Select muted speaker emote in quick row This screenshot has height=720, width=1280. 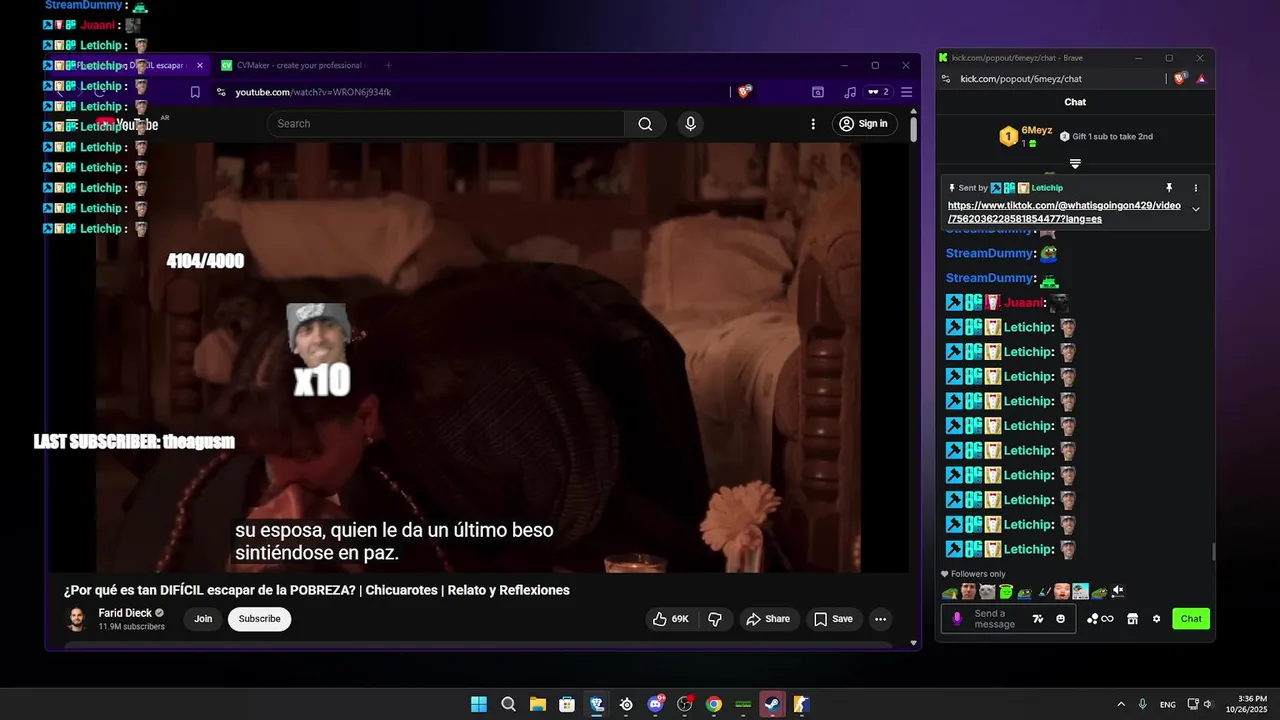tap(1118, 592)
